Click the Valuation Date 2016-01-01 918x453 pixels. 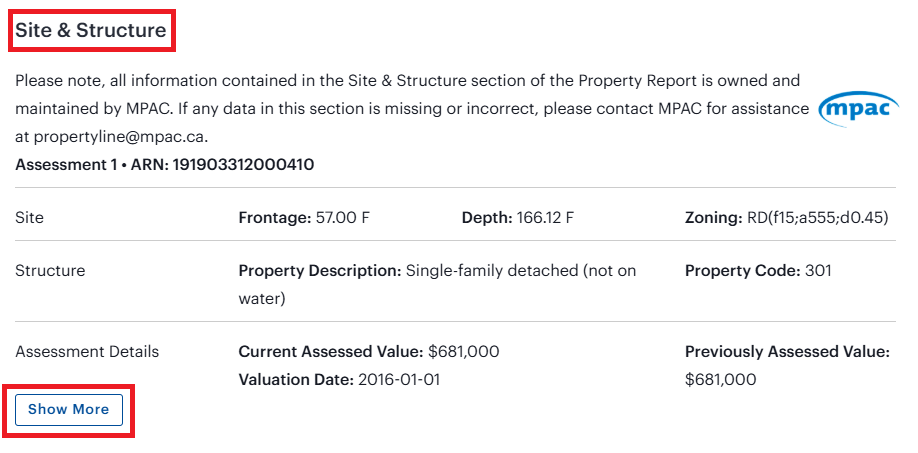[397, 379]
